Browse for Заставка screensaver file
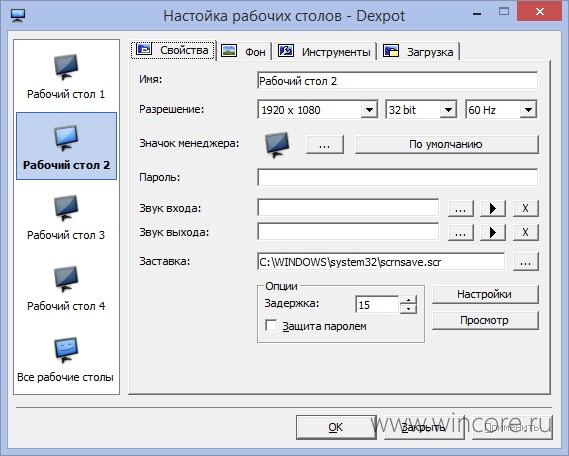Image resolution: width=569 pixels, height=456 pixels. click(525, 262)
